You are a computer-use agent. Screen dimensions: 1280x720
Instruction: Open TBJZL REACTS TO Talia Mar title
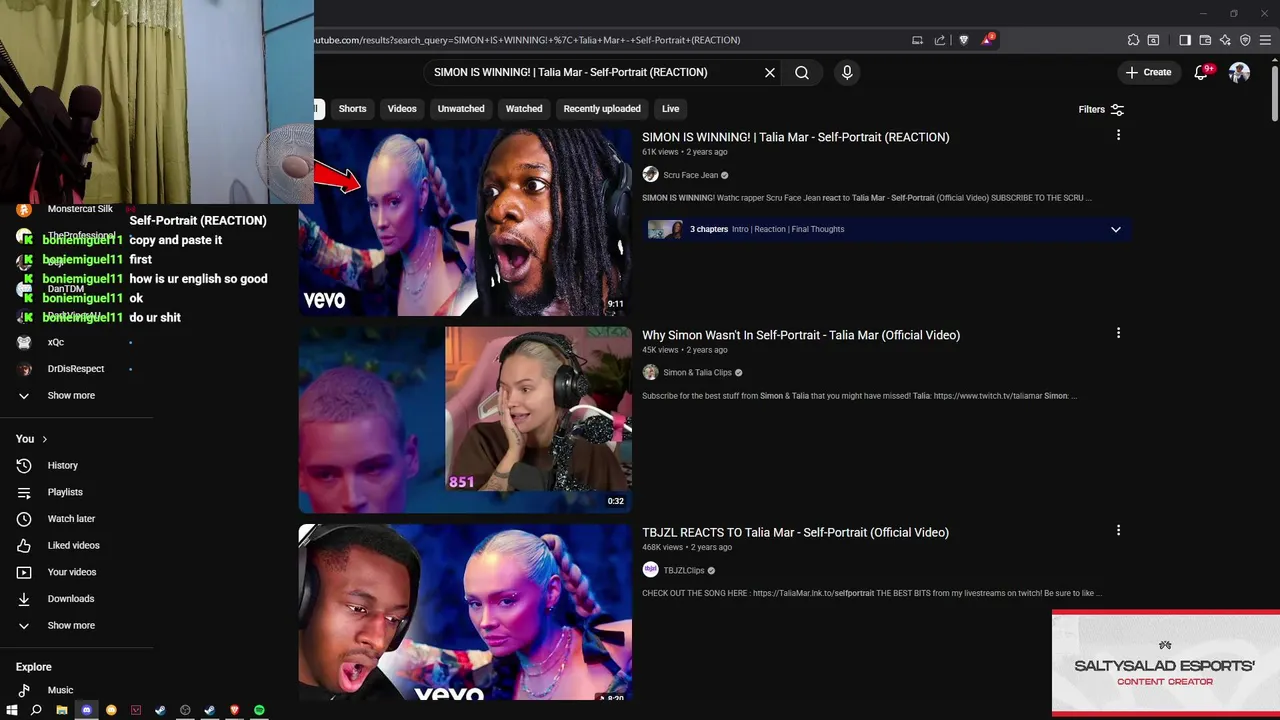tap(795, 533)
